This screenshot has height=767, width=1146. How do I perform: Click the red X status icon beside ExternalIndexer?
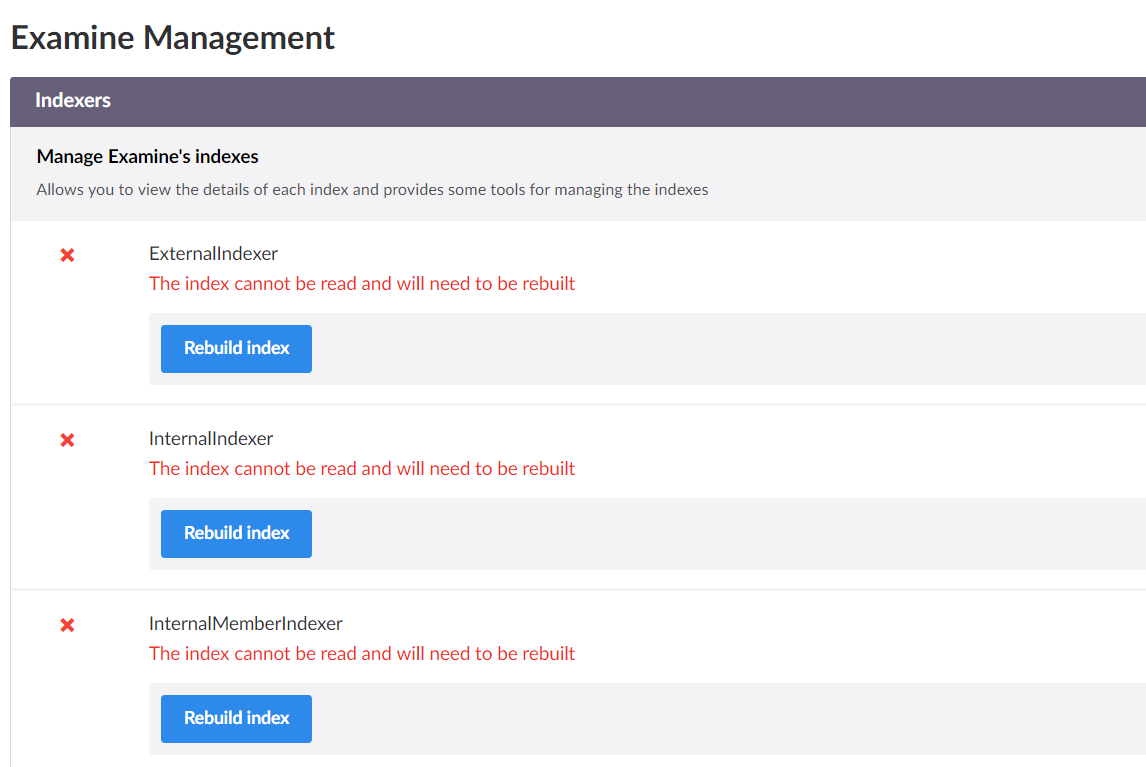[x=67, y=255]
